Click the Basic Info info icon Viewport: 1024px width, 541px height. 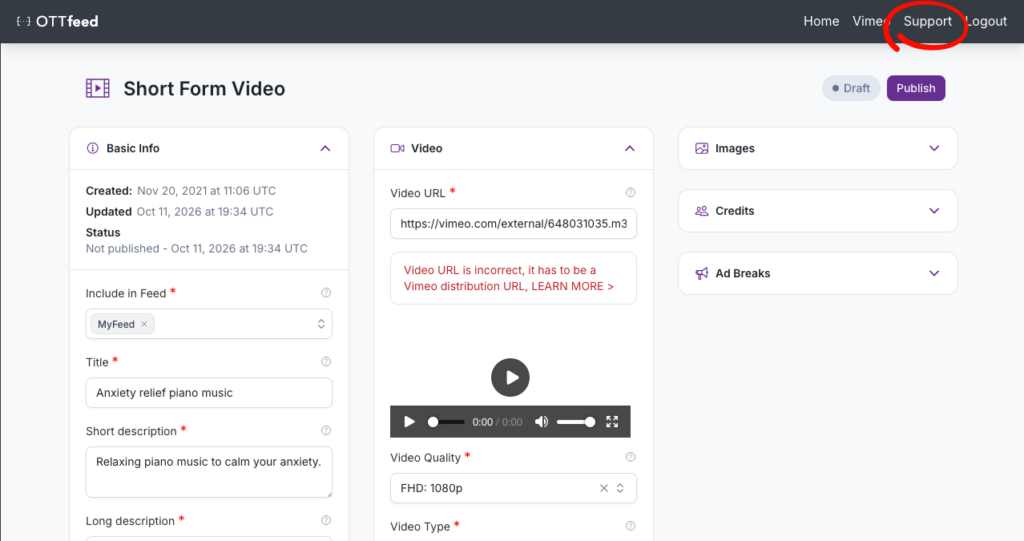(93, 148)
